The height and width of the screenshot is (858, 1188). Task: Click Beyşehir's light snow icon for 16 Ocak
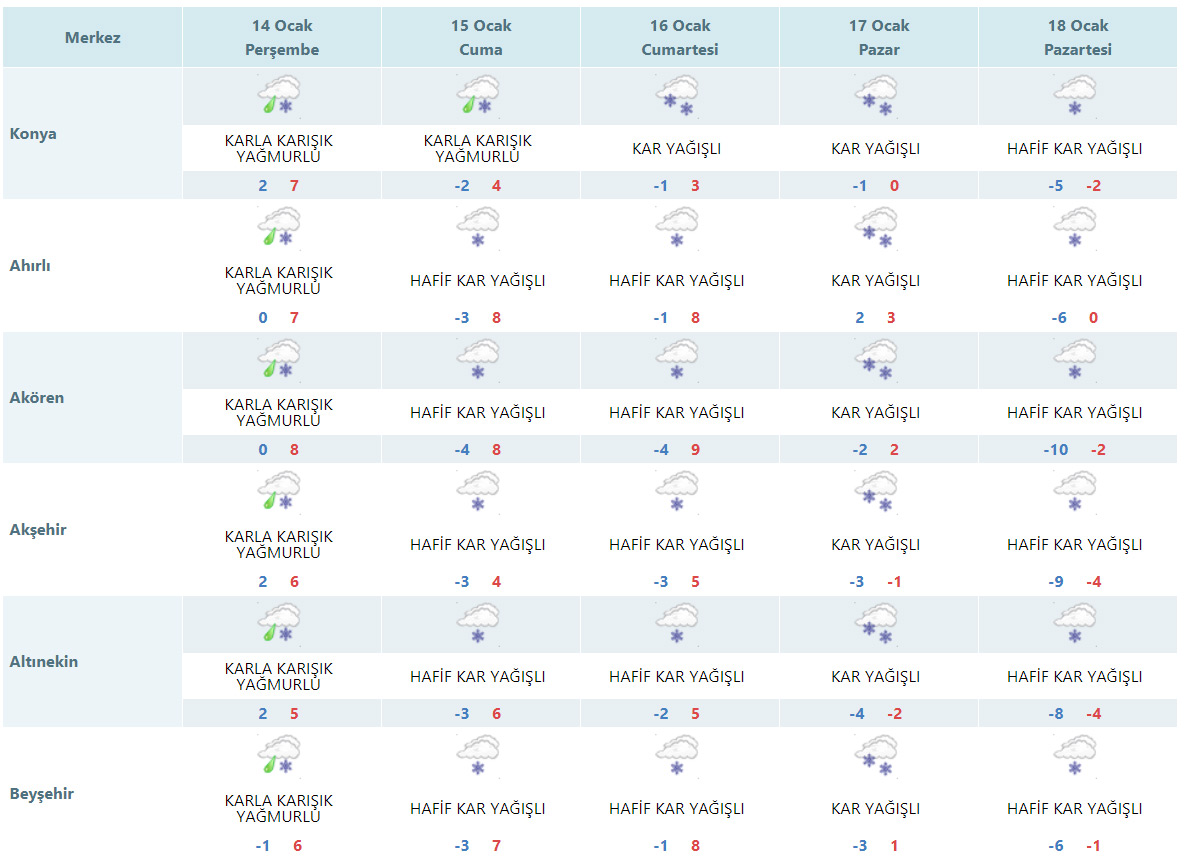pos(678,755)
